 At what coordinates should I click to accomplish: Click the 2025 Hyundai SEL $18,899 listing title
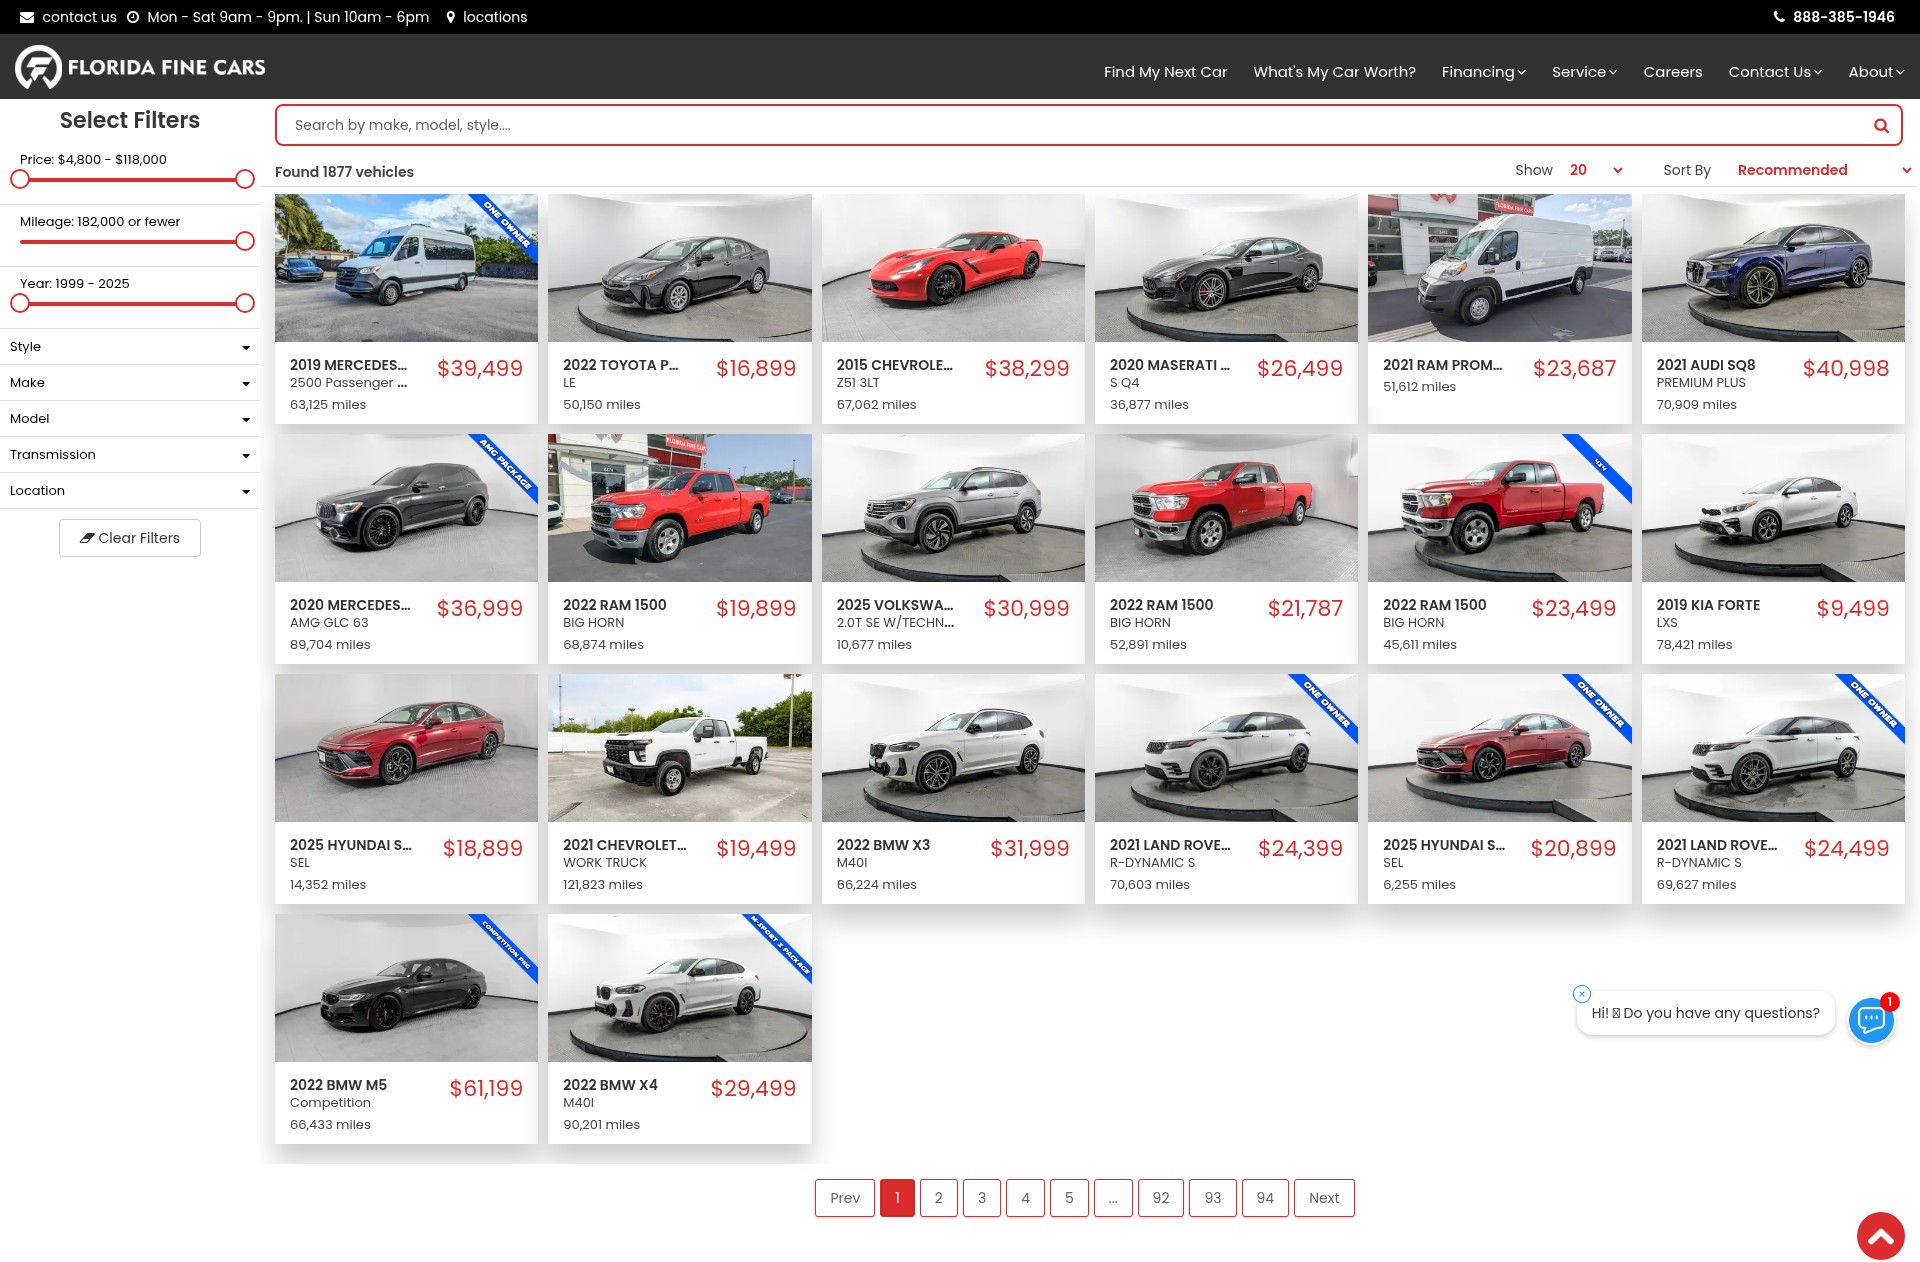coord(351,845)
